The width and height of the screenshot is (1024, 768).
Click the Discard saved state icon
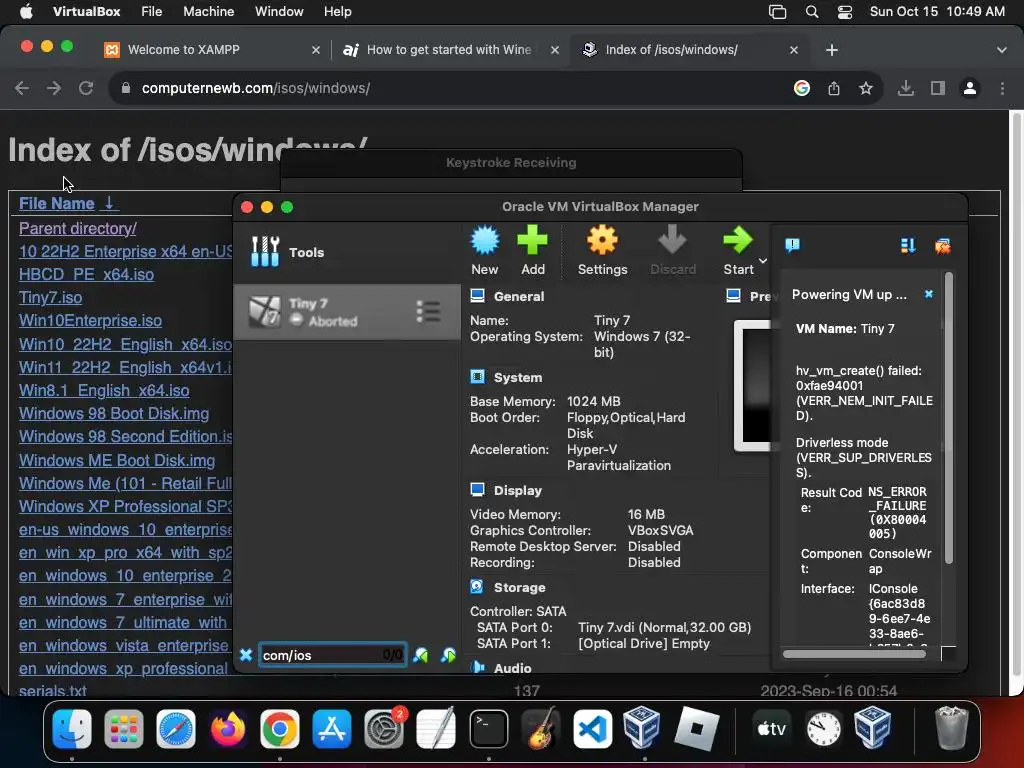point(672,240)
